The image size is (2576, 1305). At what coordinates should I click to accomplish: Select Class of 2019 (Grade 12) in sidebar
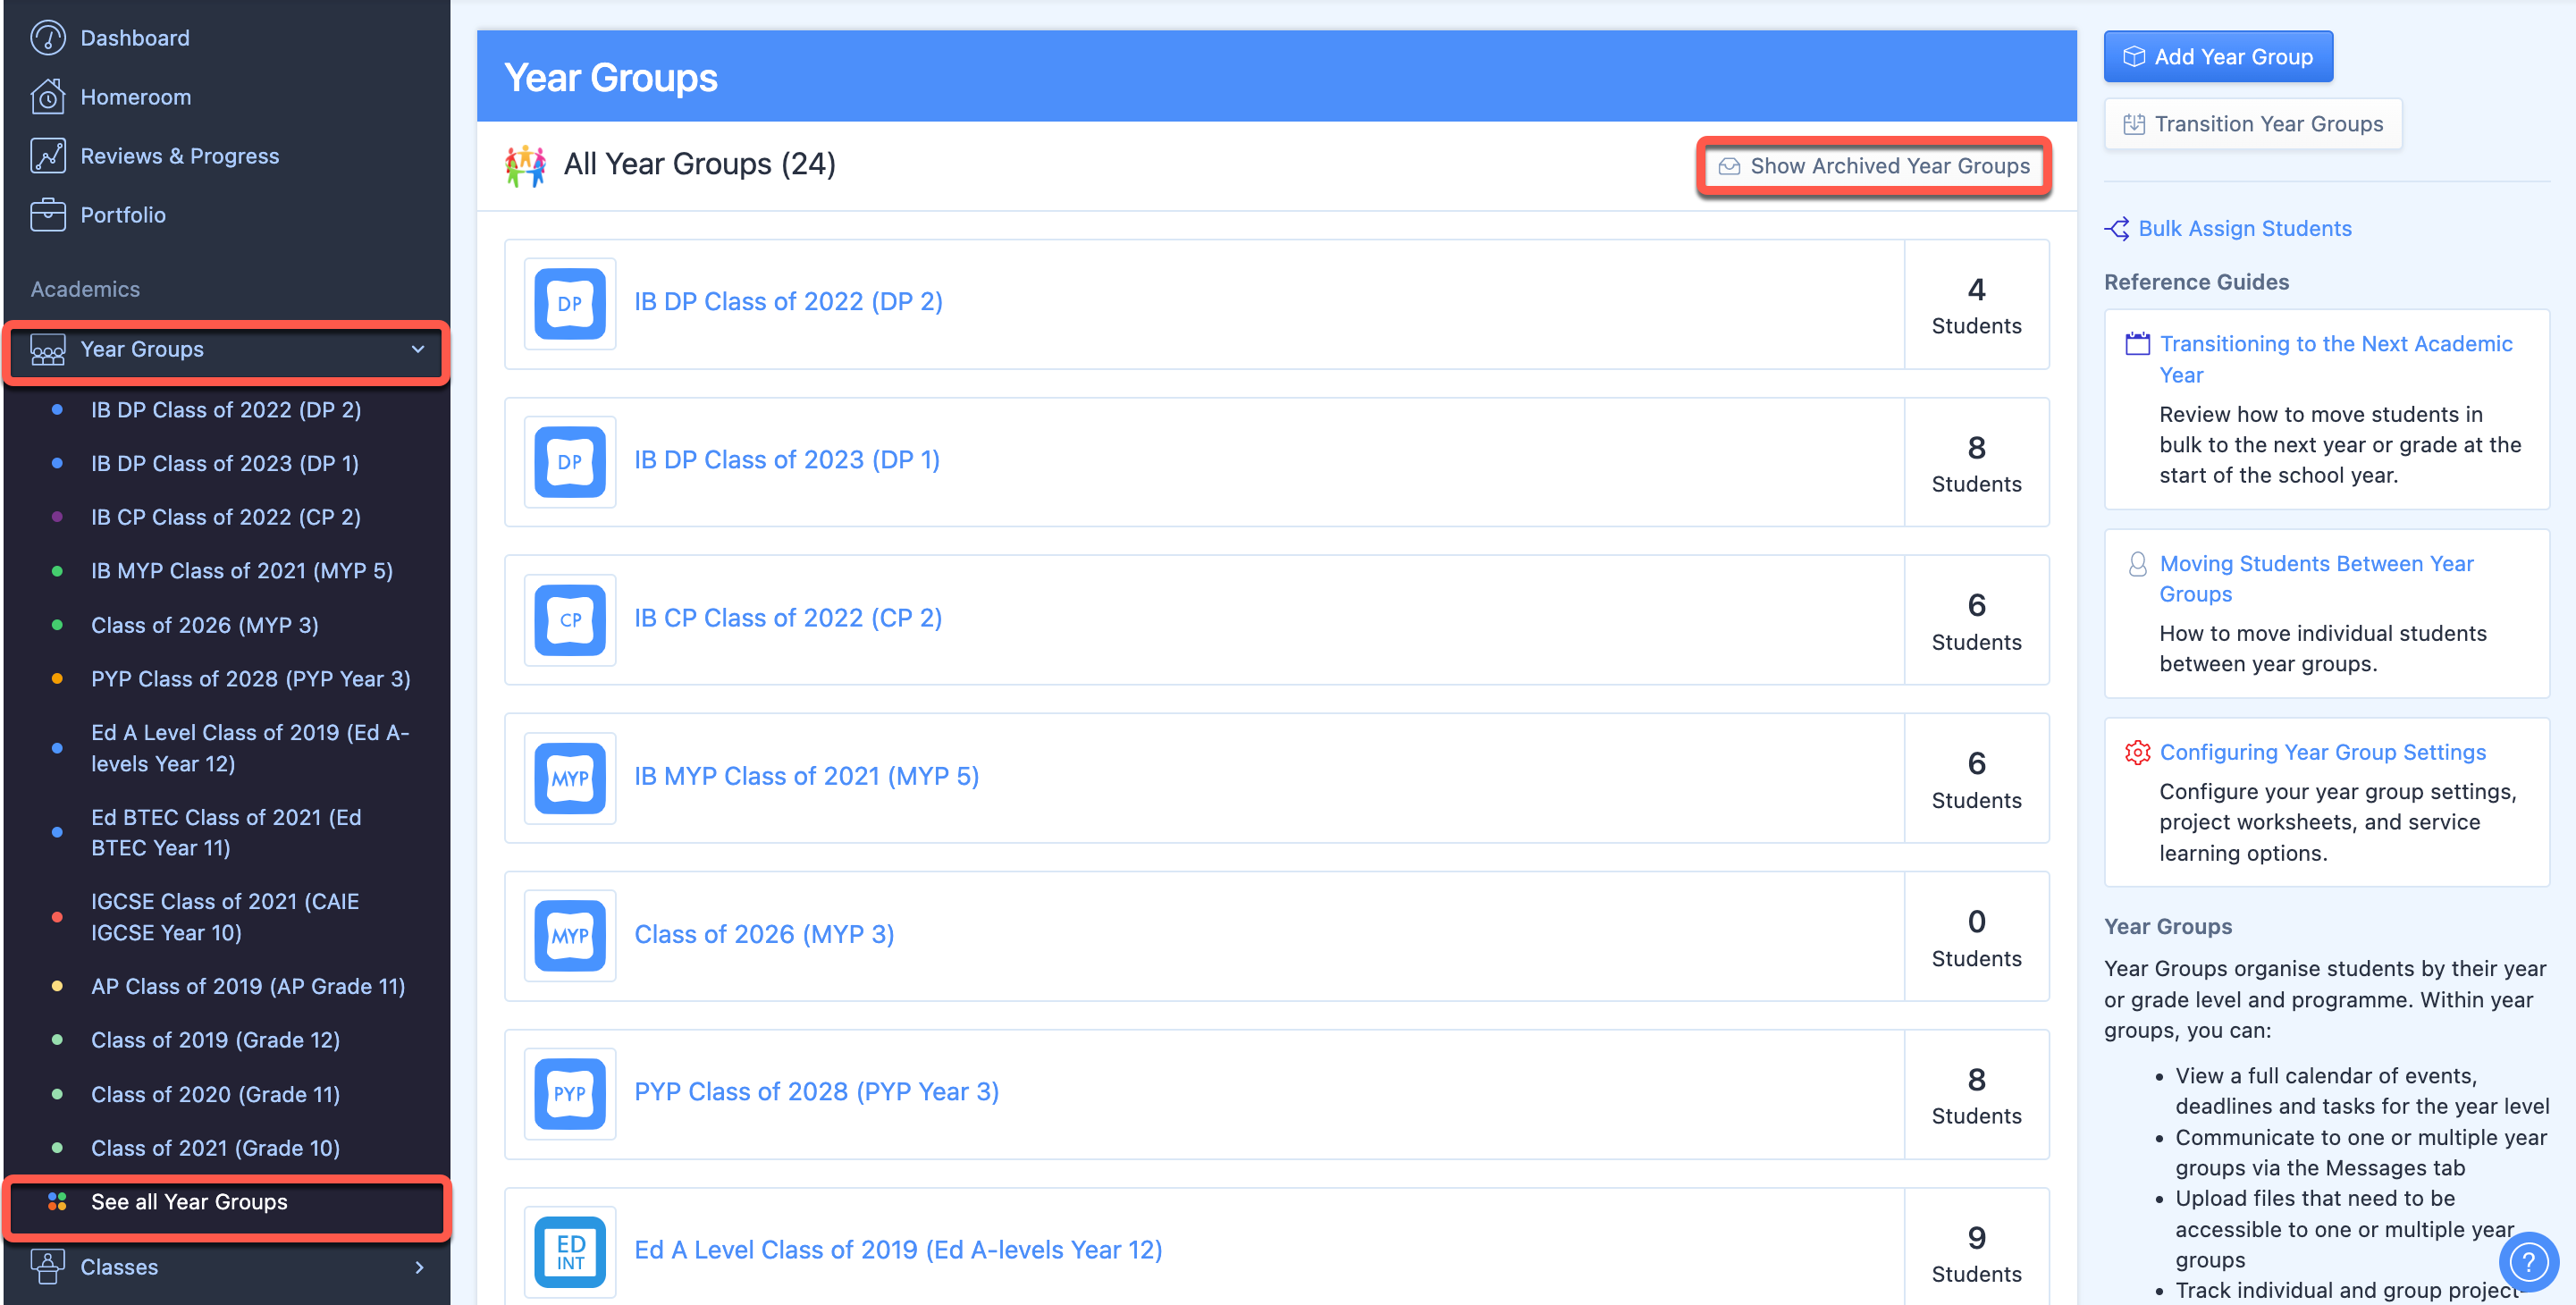216,1041
